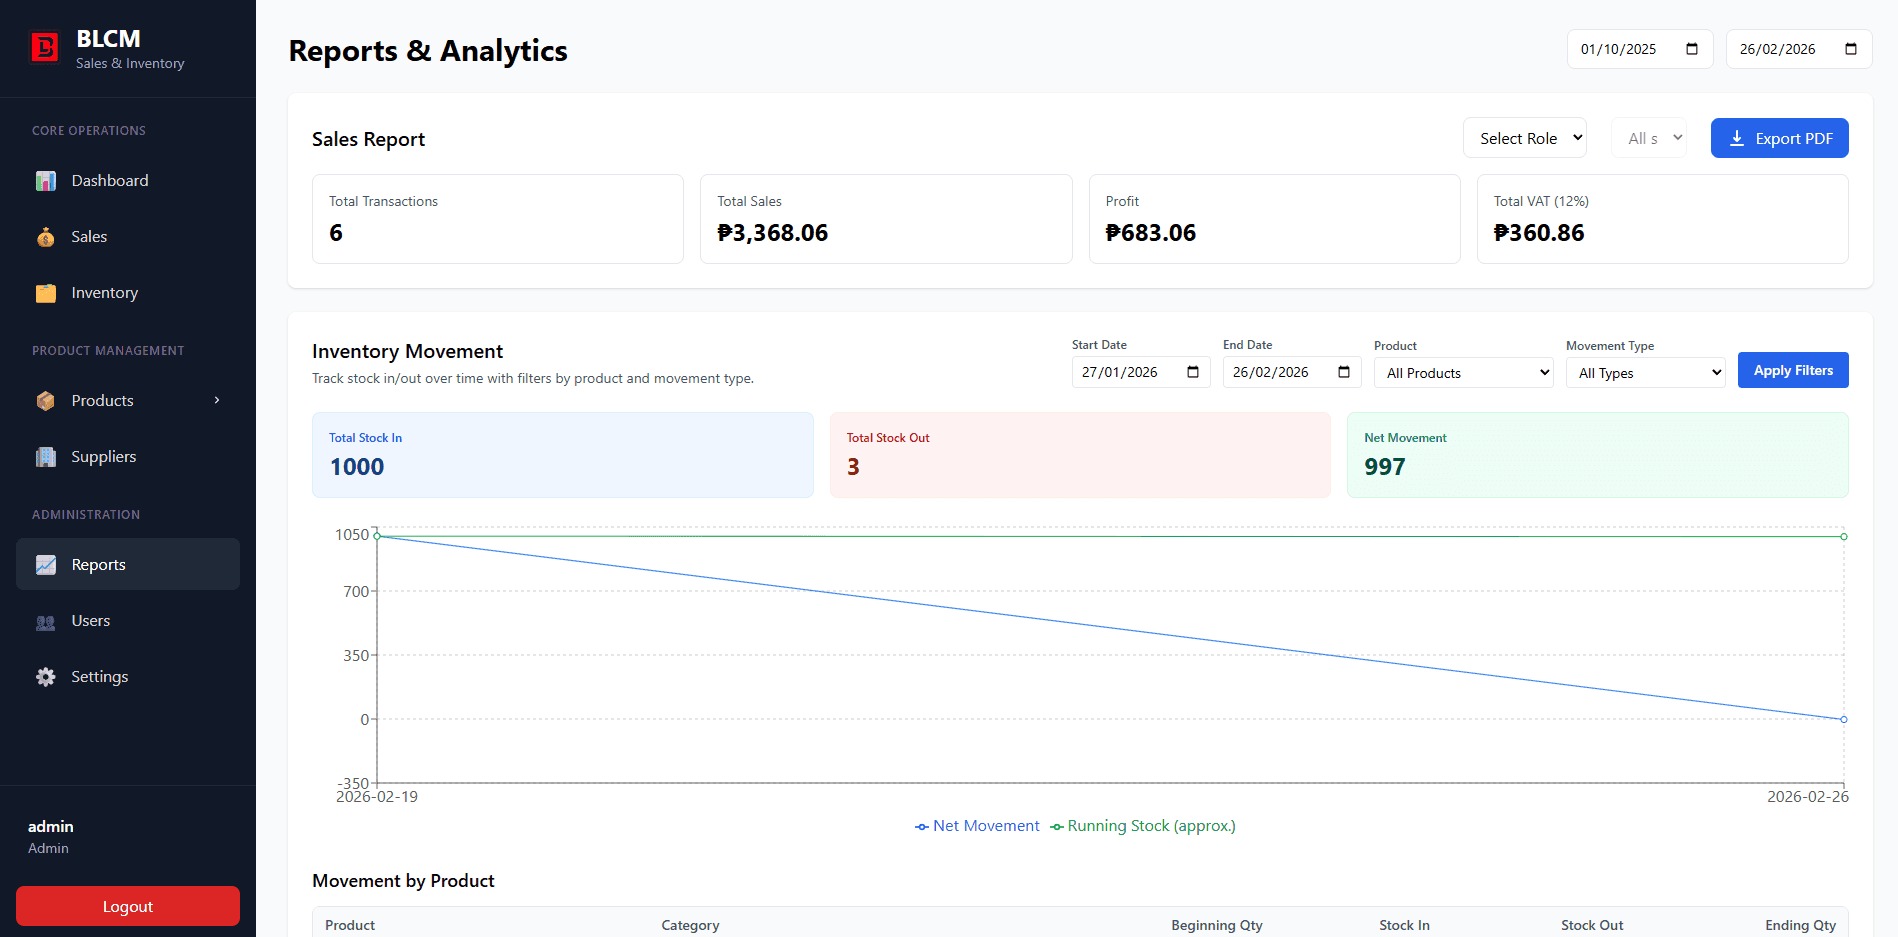Click the Products box icon
The height and width of the screenshot is (937, 1898).
coord(46,401)
